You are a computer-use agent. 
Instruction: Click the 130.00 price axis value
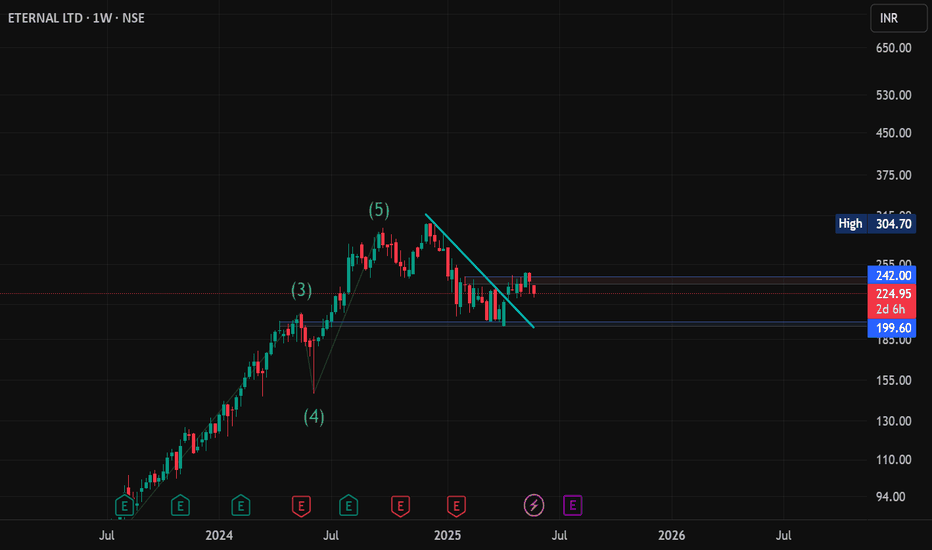point(893,421)
